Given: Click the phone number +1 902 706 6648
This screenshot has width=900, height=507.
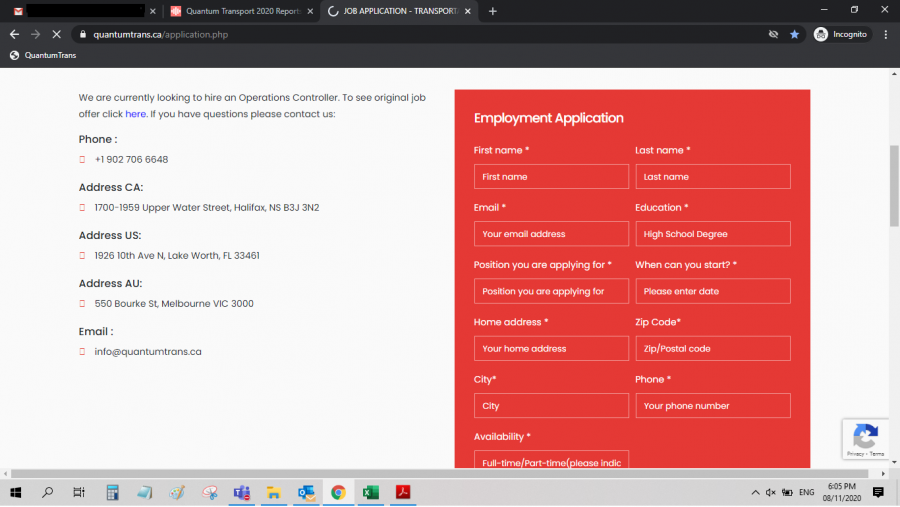Looking at the screenshot, I should (x=131, y=160).
